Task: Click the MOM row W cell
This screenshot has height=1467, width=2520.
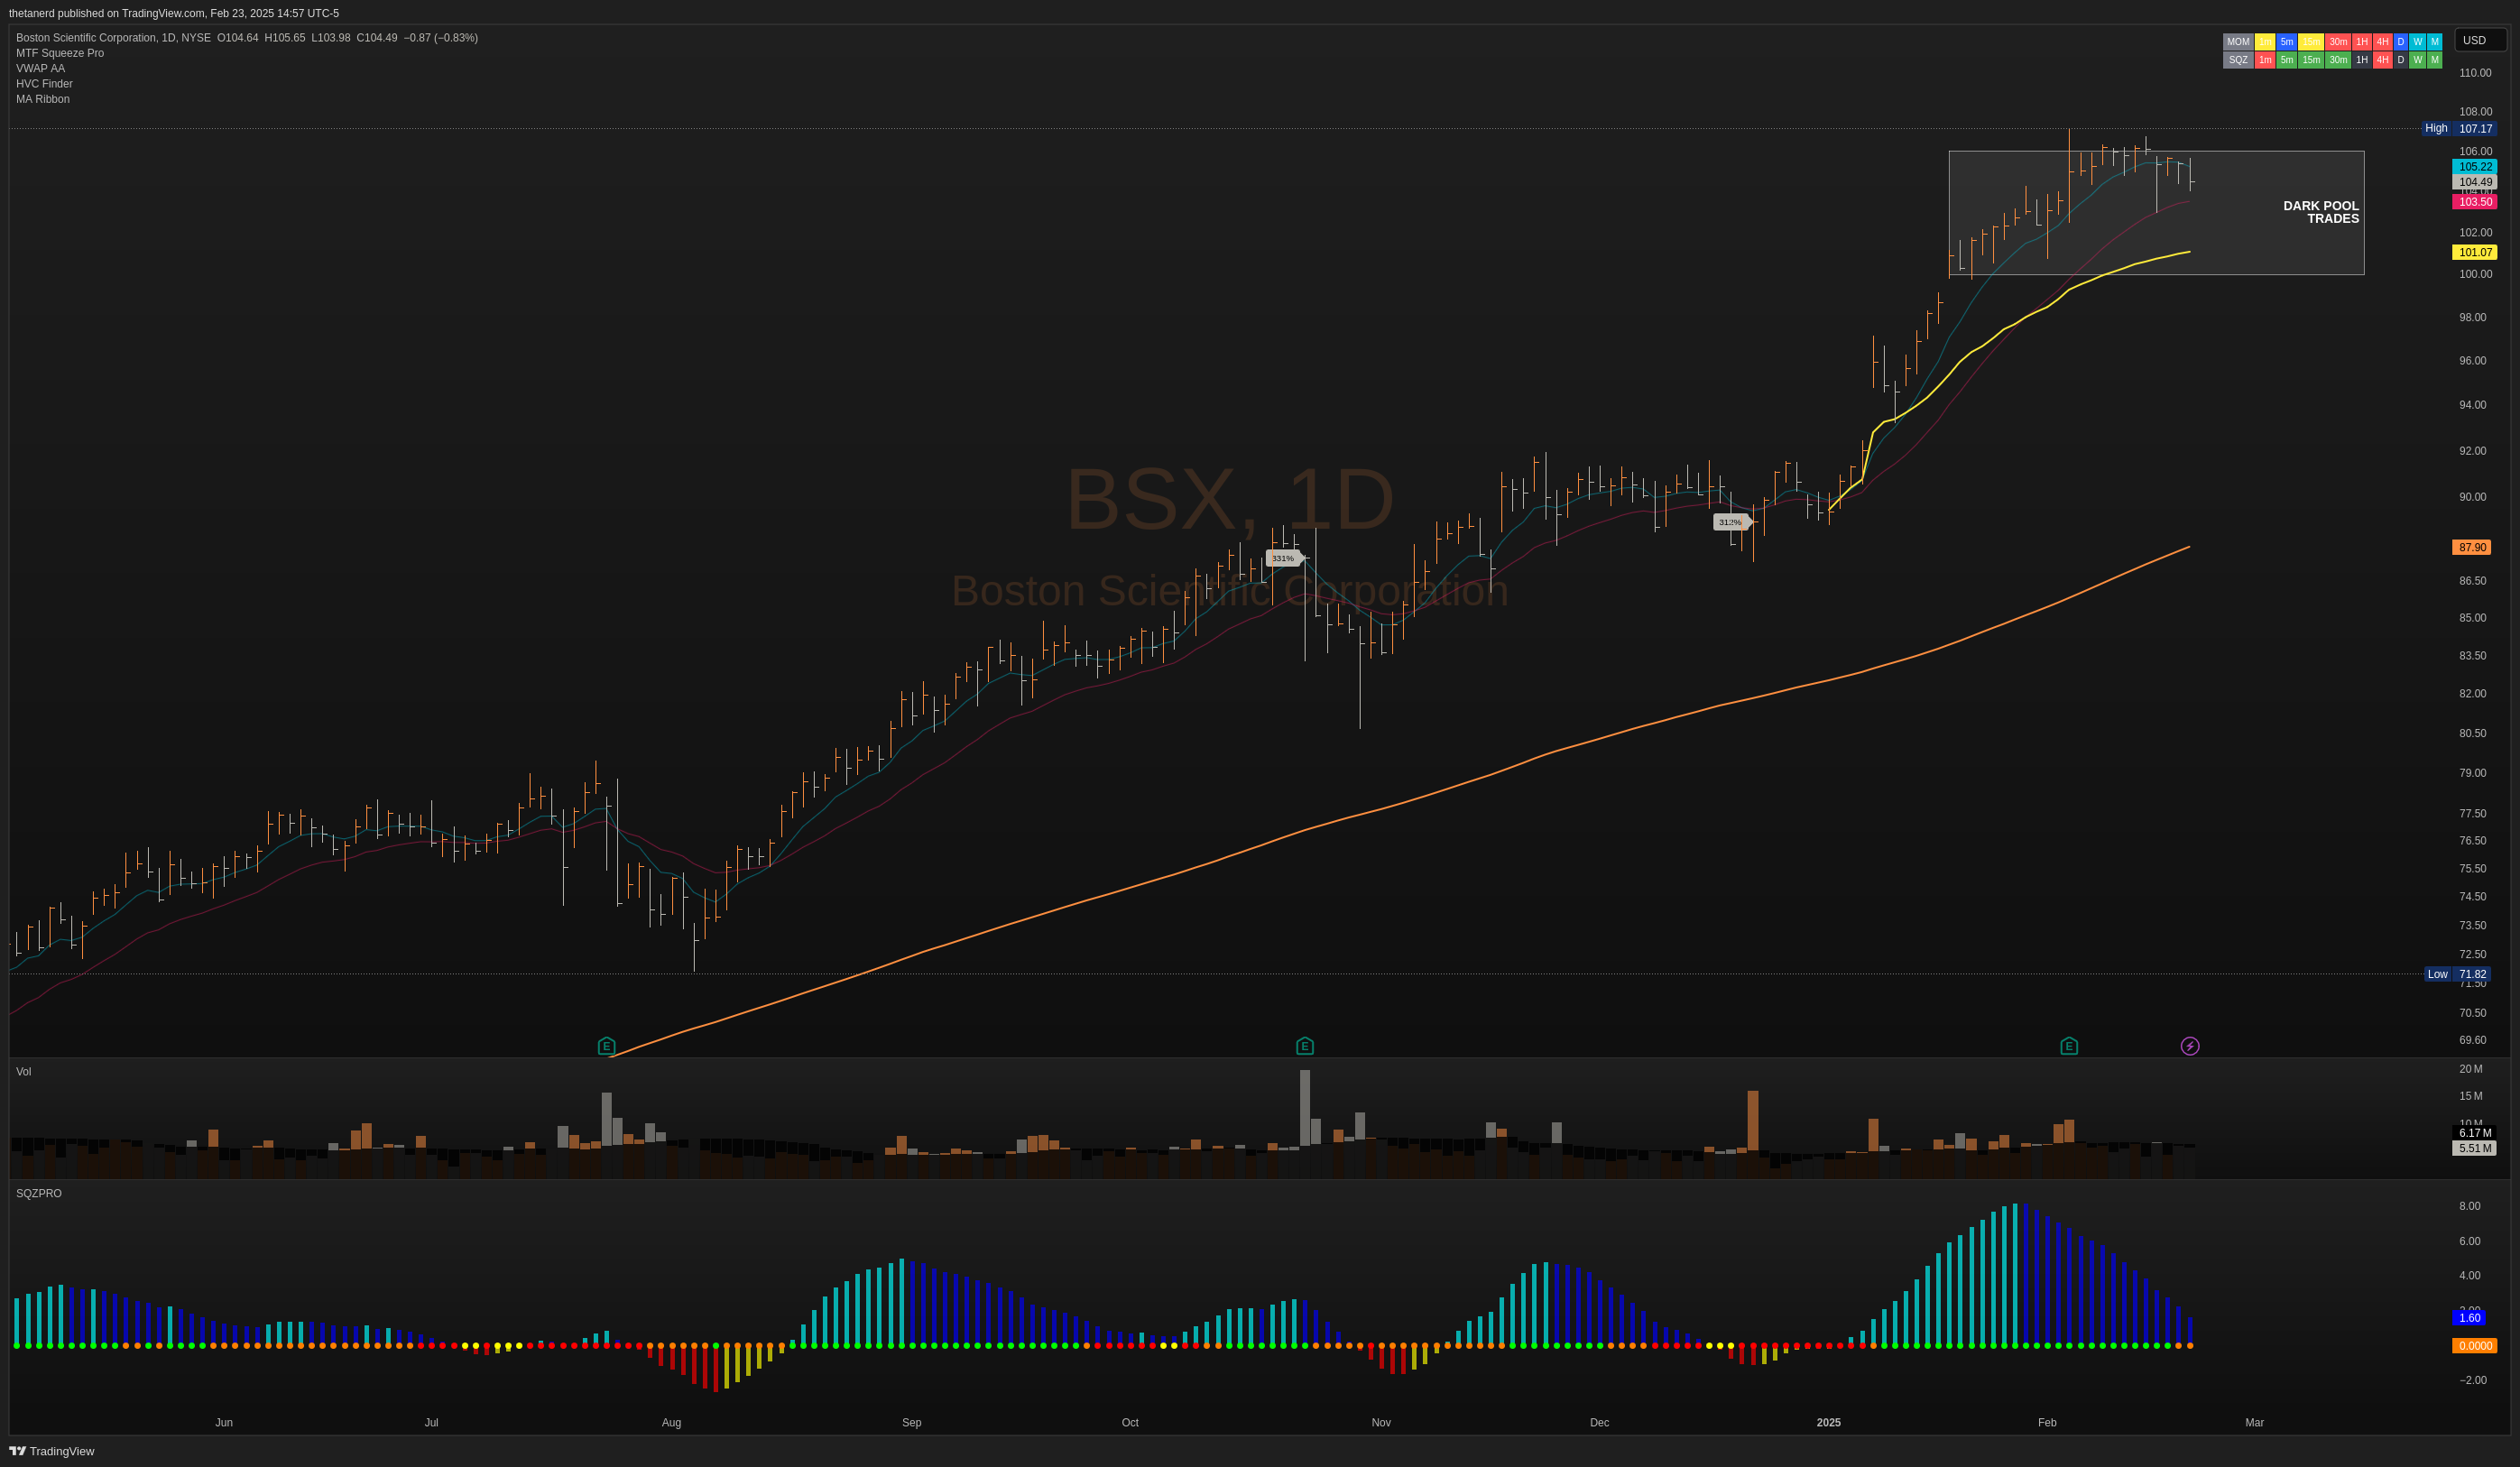Action: [2418, 42]
